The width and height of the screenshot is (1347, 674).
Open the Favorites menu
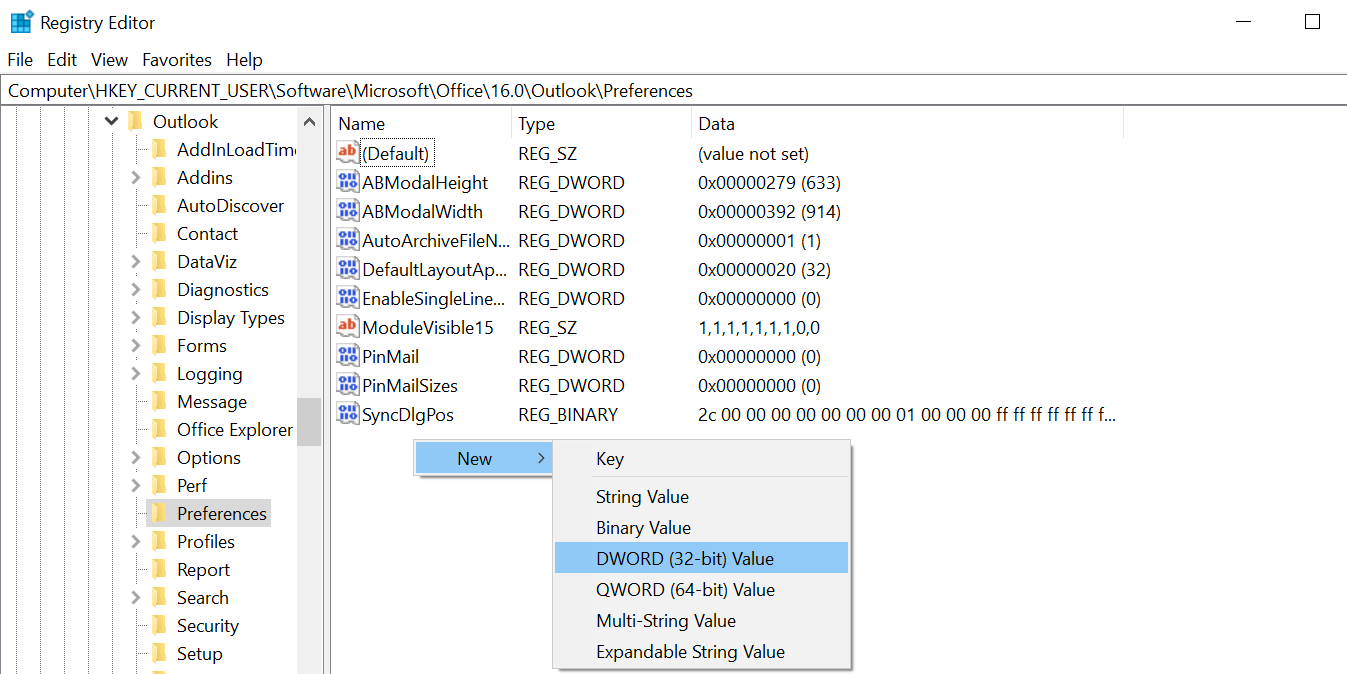(177, 60)
